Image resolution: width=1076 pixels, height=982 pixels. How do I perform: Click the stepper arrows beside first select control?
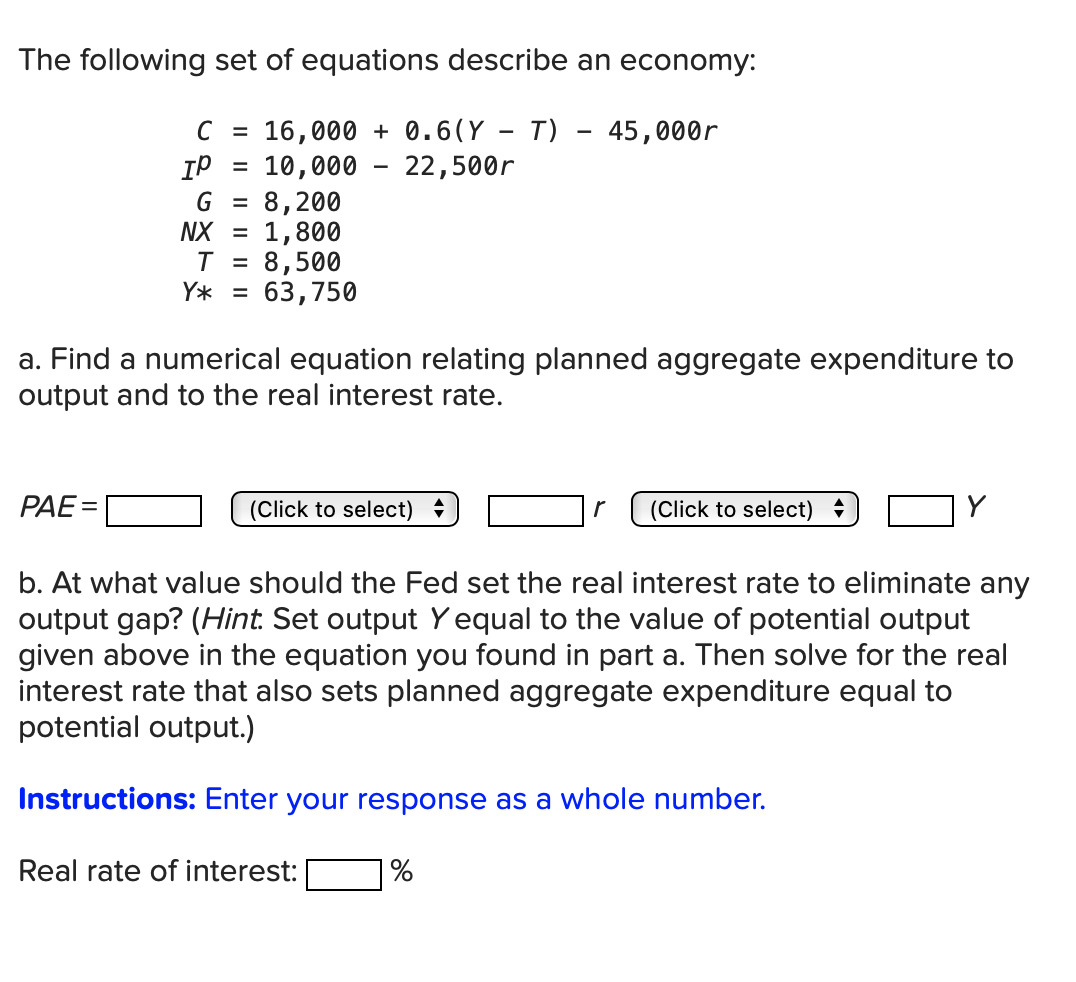tap(439, 509)
